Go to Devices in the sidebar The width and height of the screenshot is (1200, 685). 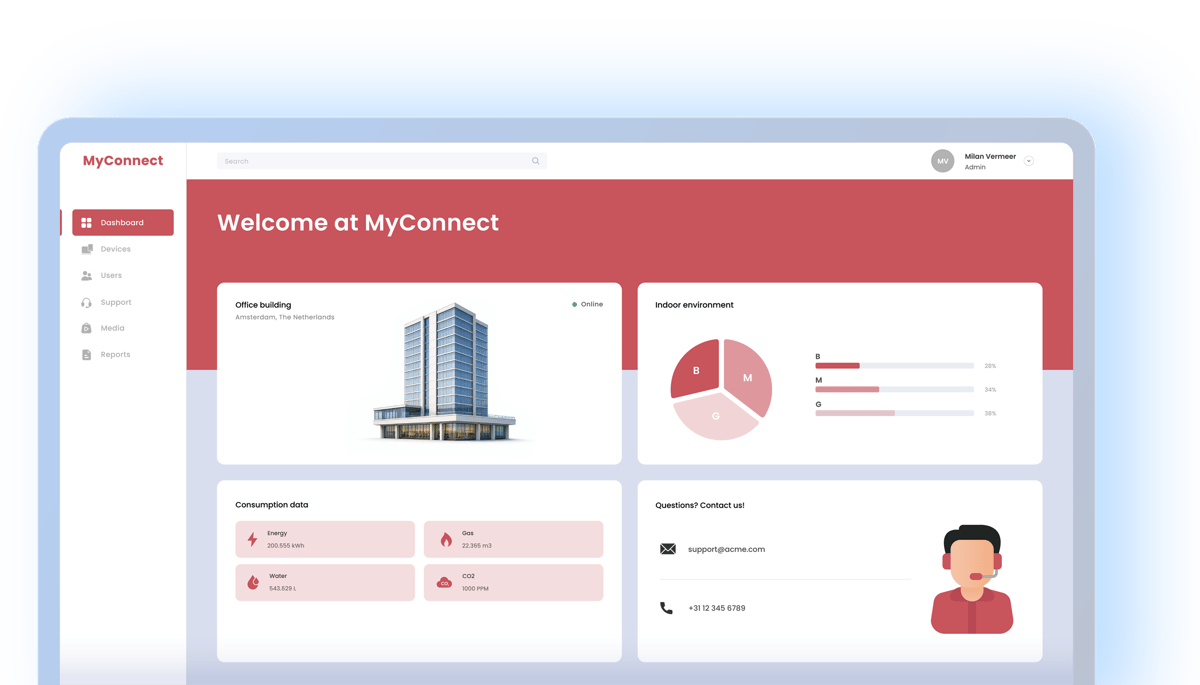pyautogui.click(x=115, y=249)
